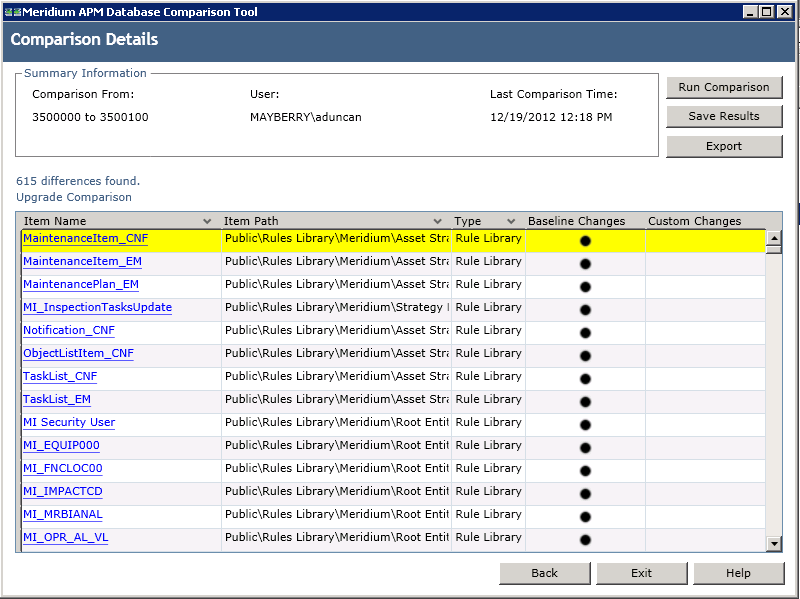Open the MaintenanceItem_CNF link
Viewport: 800px width, 599px height.
click(86, 238)
